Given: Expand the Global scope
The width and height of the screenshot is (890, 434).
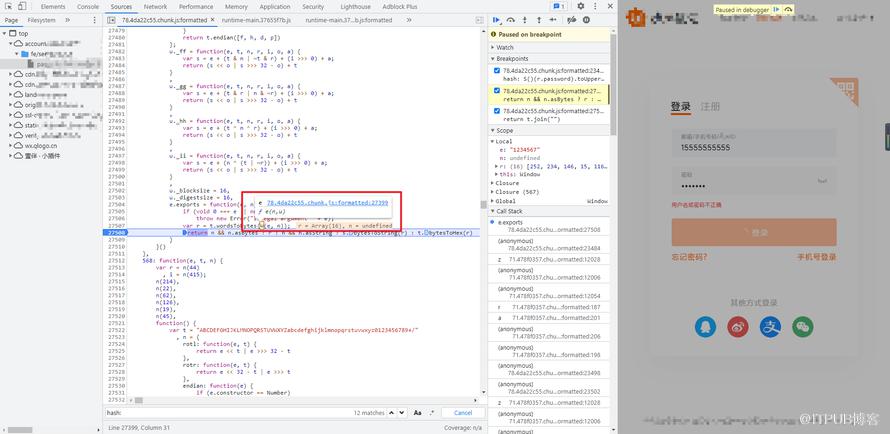Looking at the screenshot, I should point(493,201).
